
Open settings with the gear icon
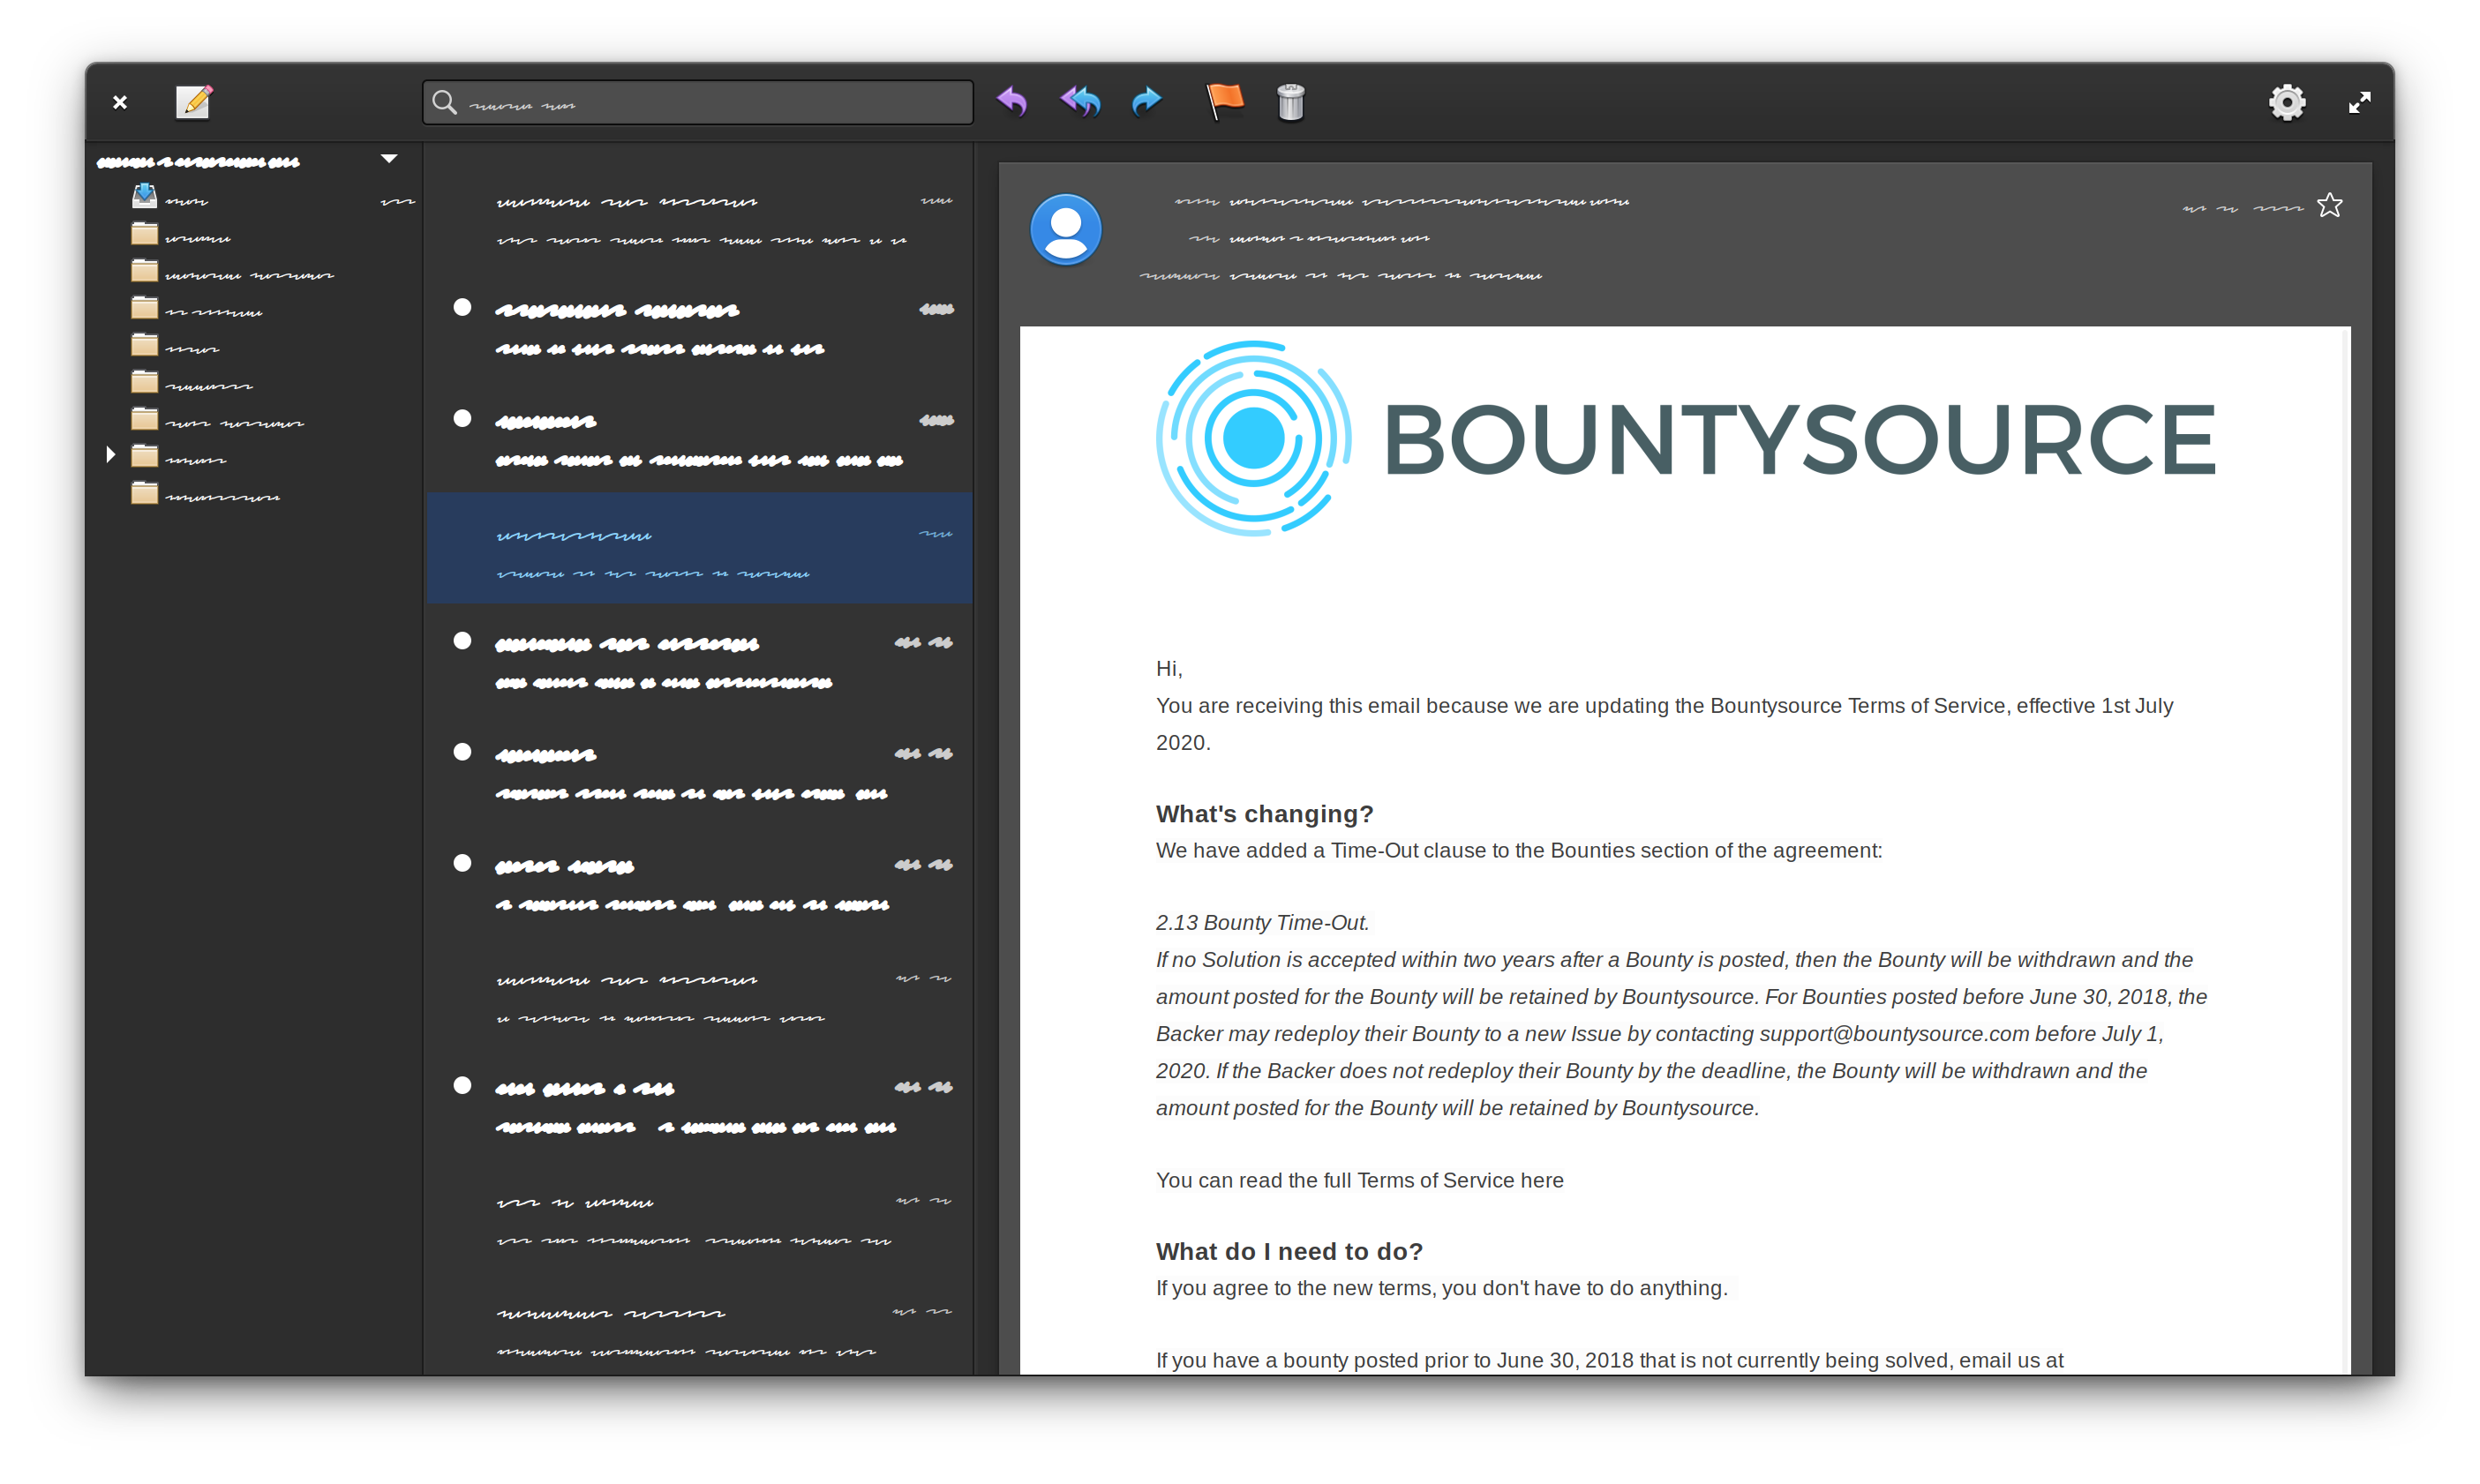pyautogui.click(x=2286, y=102)
